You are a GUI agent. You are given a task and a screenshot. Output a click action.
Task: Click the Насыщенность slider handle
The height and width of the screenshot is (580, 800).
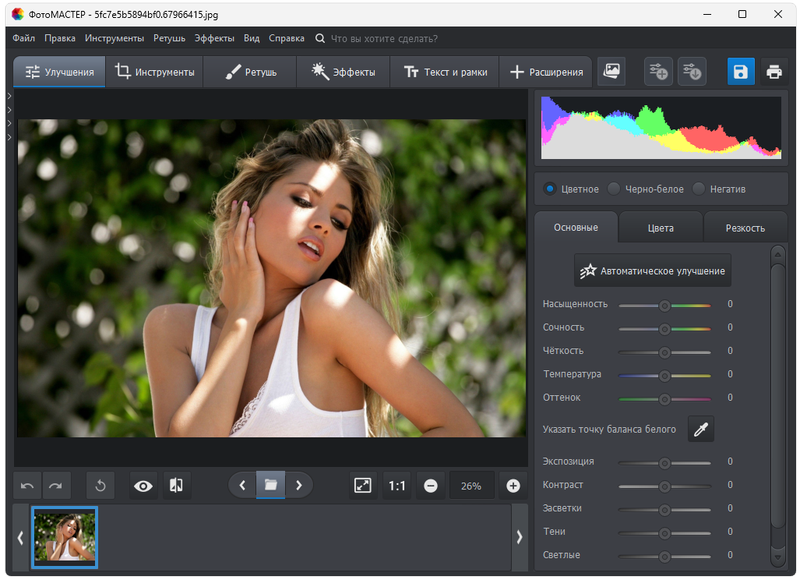pyautogui.click(x=664, y=304)
